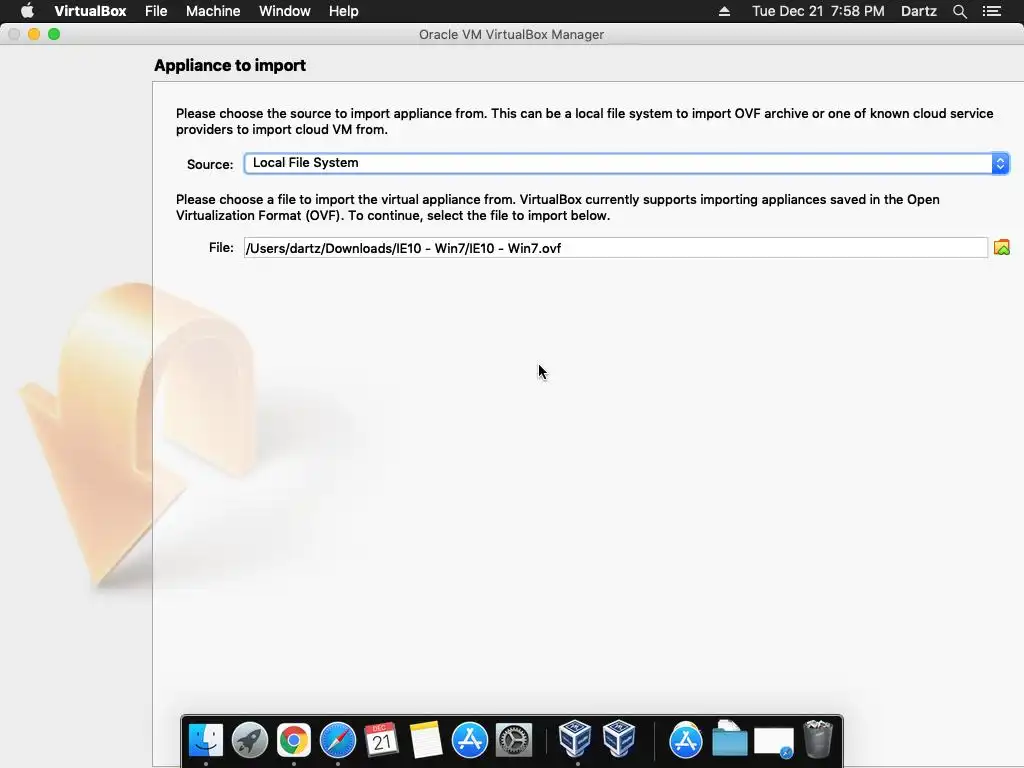Open the File menu

[156, 11]
